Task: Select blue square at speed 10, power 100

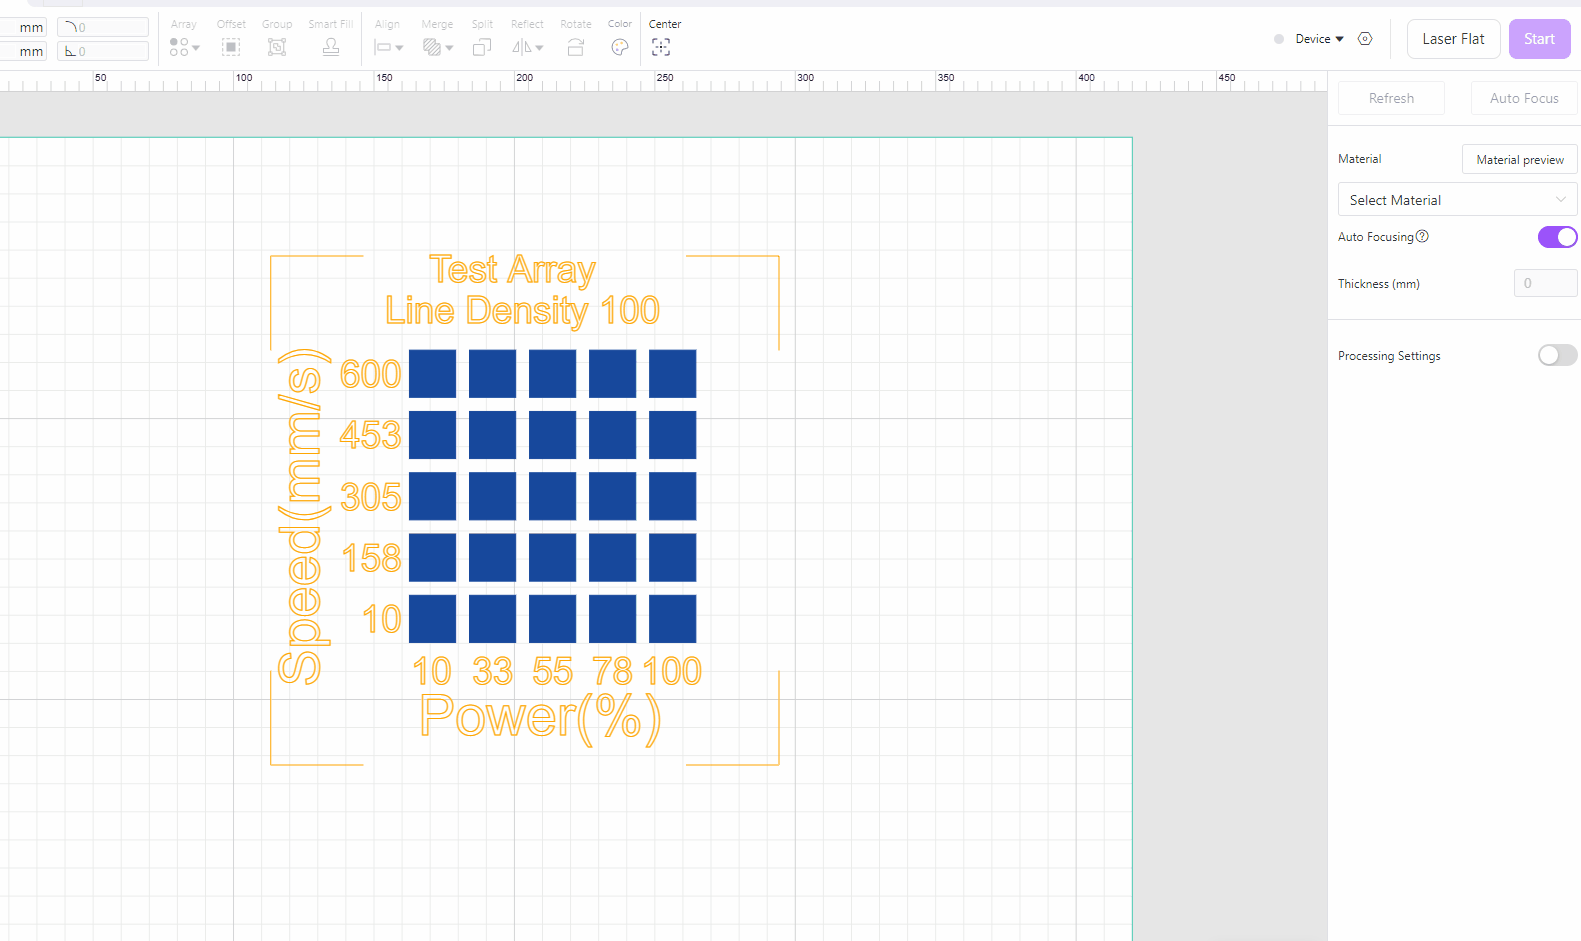Action: click(672, 619)
